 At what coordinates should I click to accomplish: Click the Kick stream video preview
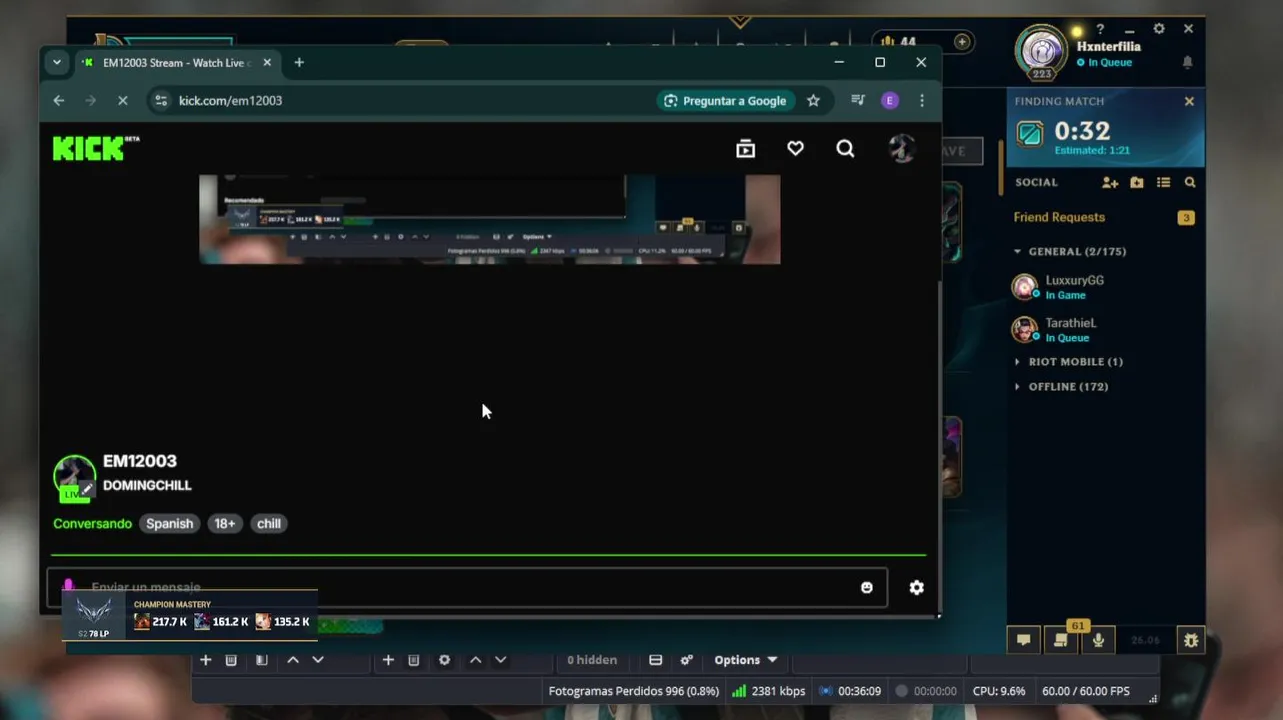(490, 219)
